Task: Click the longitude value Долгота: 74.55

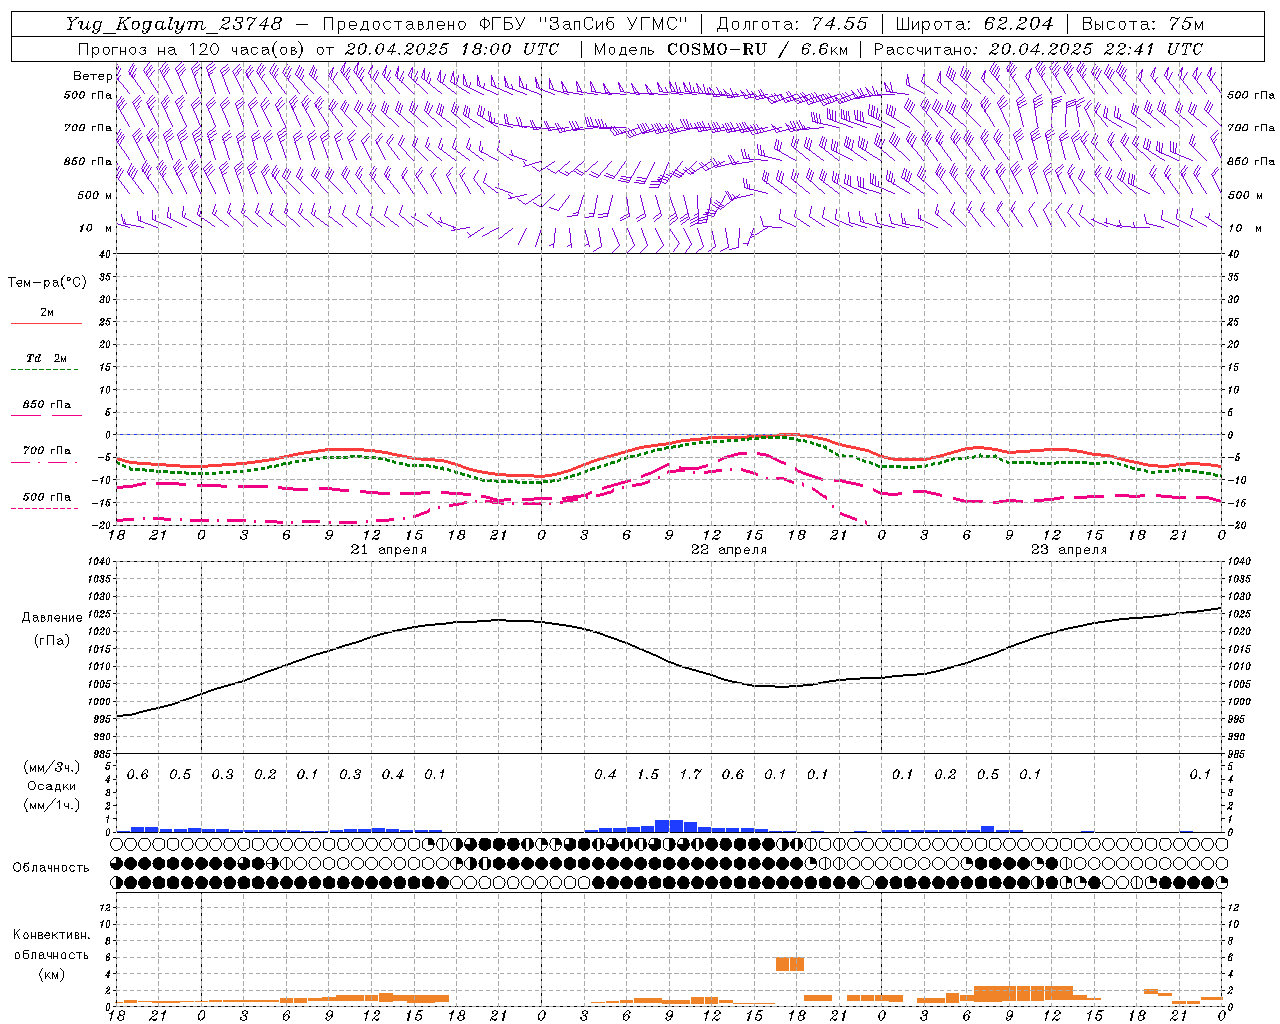Action: [x=793, y=24]
